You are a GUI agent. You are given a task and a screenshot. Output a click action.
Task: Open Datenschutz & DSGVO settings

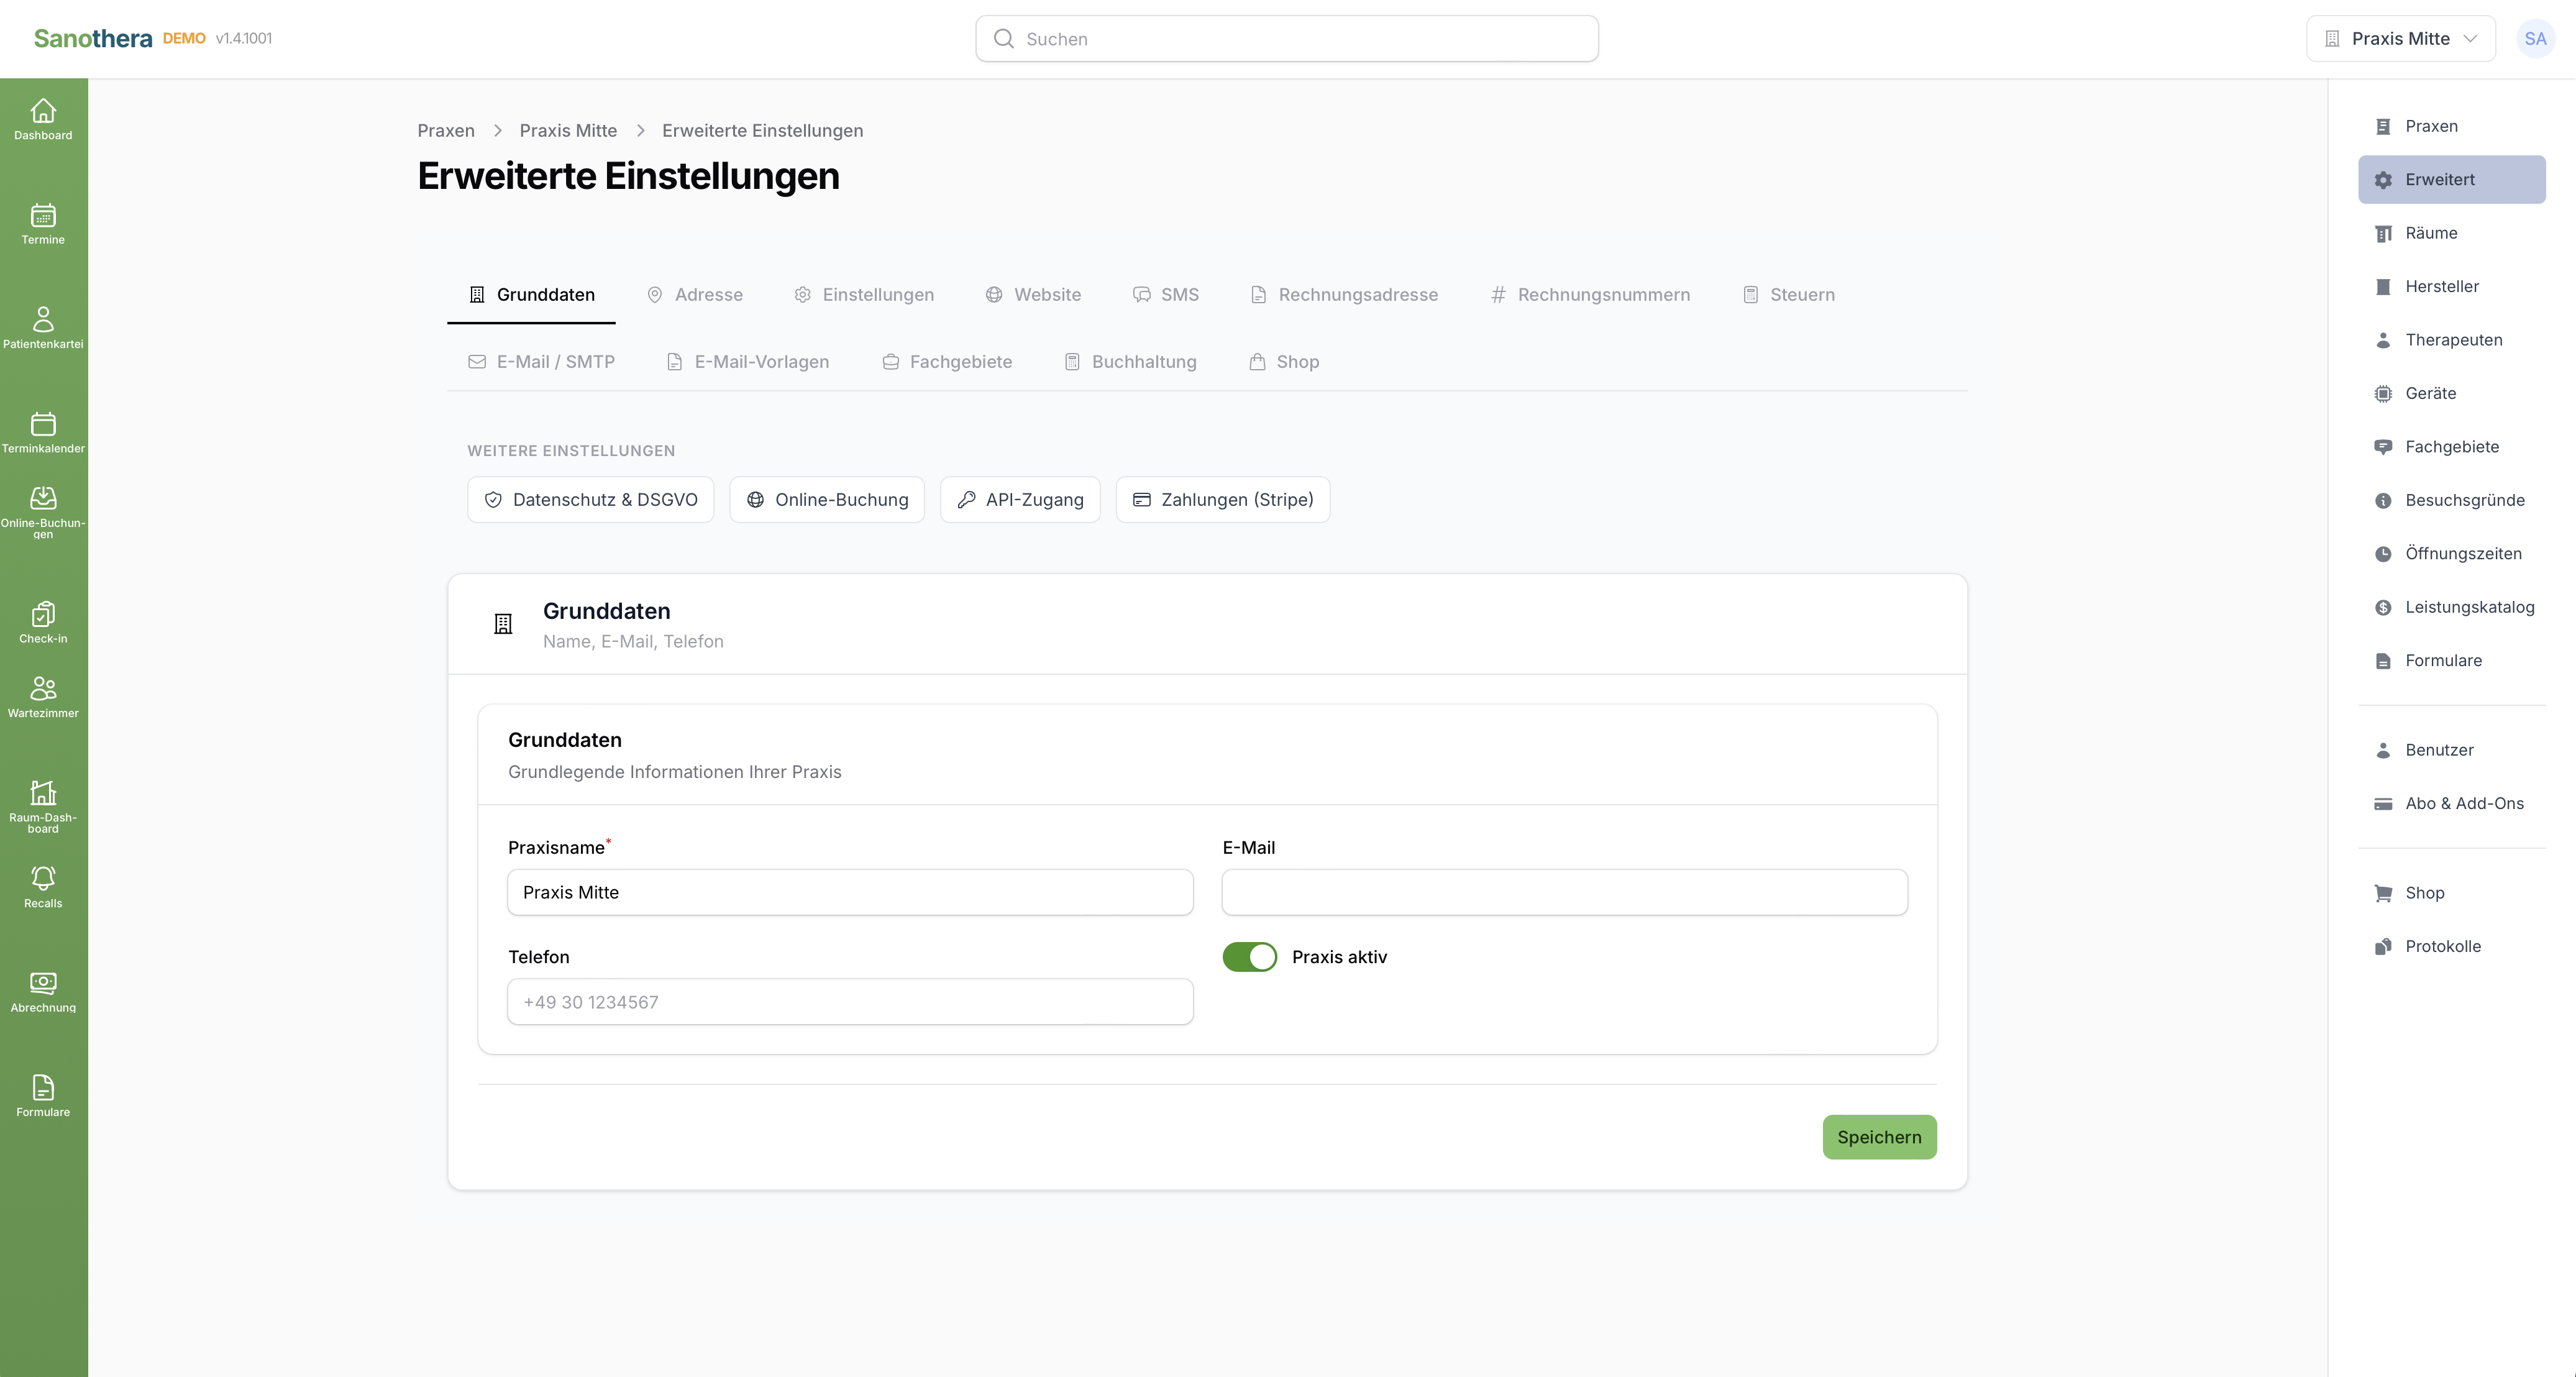click(x=590, y=500)
